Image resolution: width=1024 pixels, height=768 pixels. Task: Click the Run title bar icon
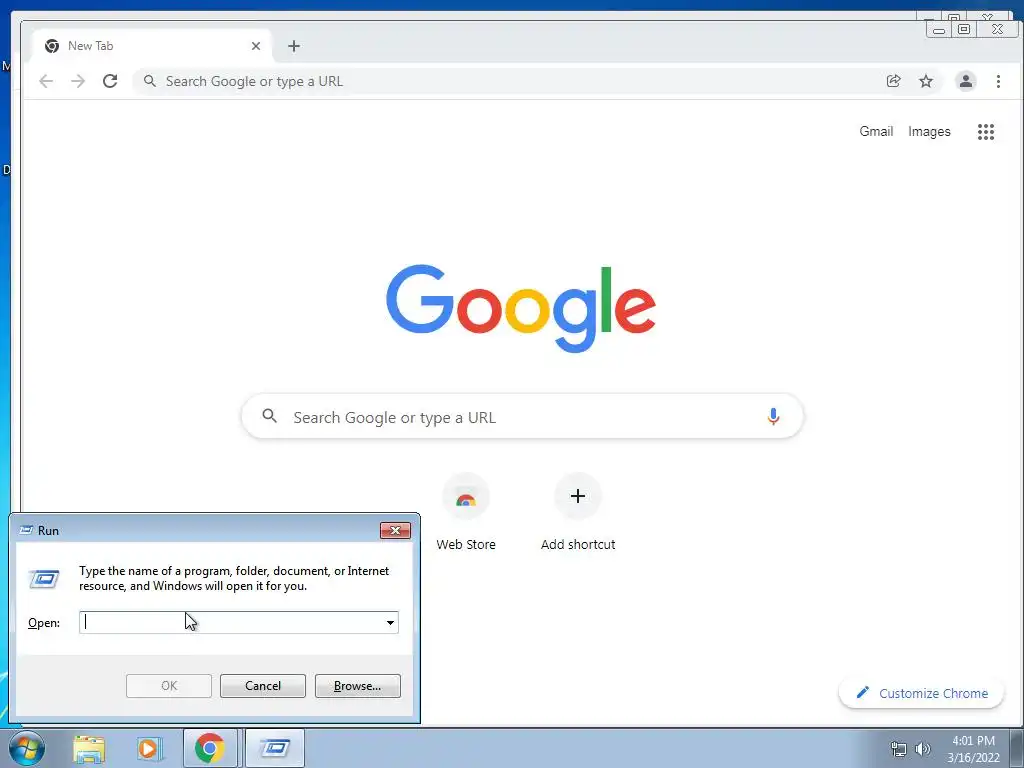26,530
